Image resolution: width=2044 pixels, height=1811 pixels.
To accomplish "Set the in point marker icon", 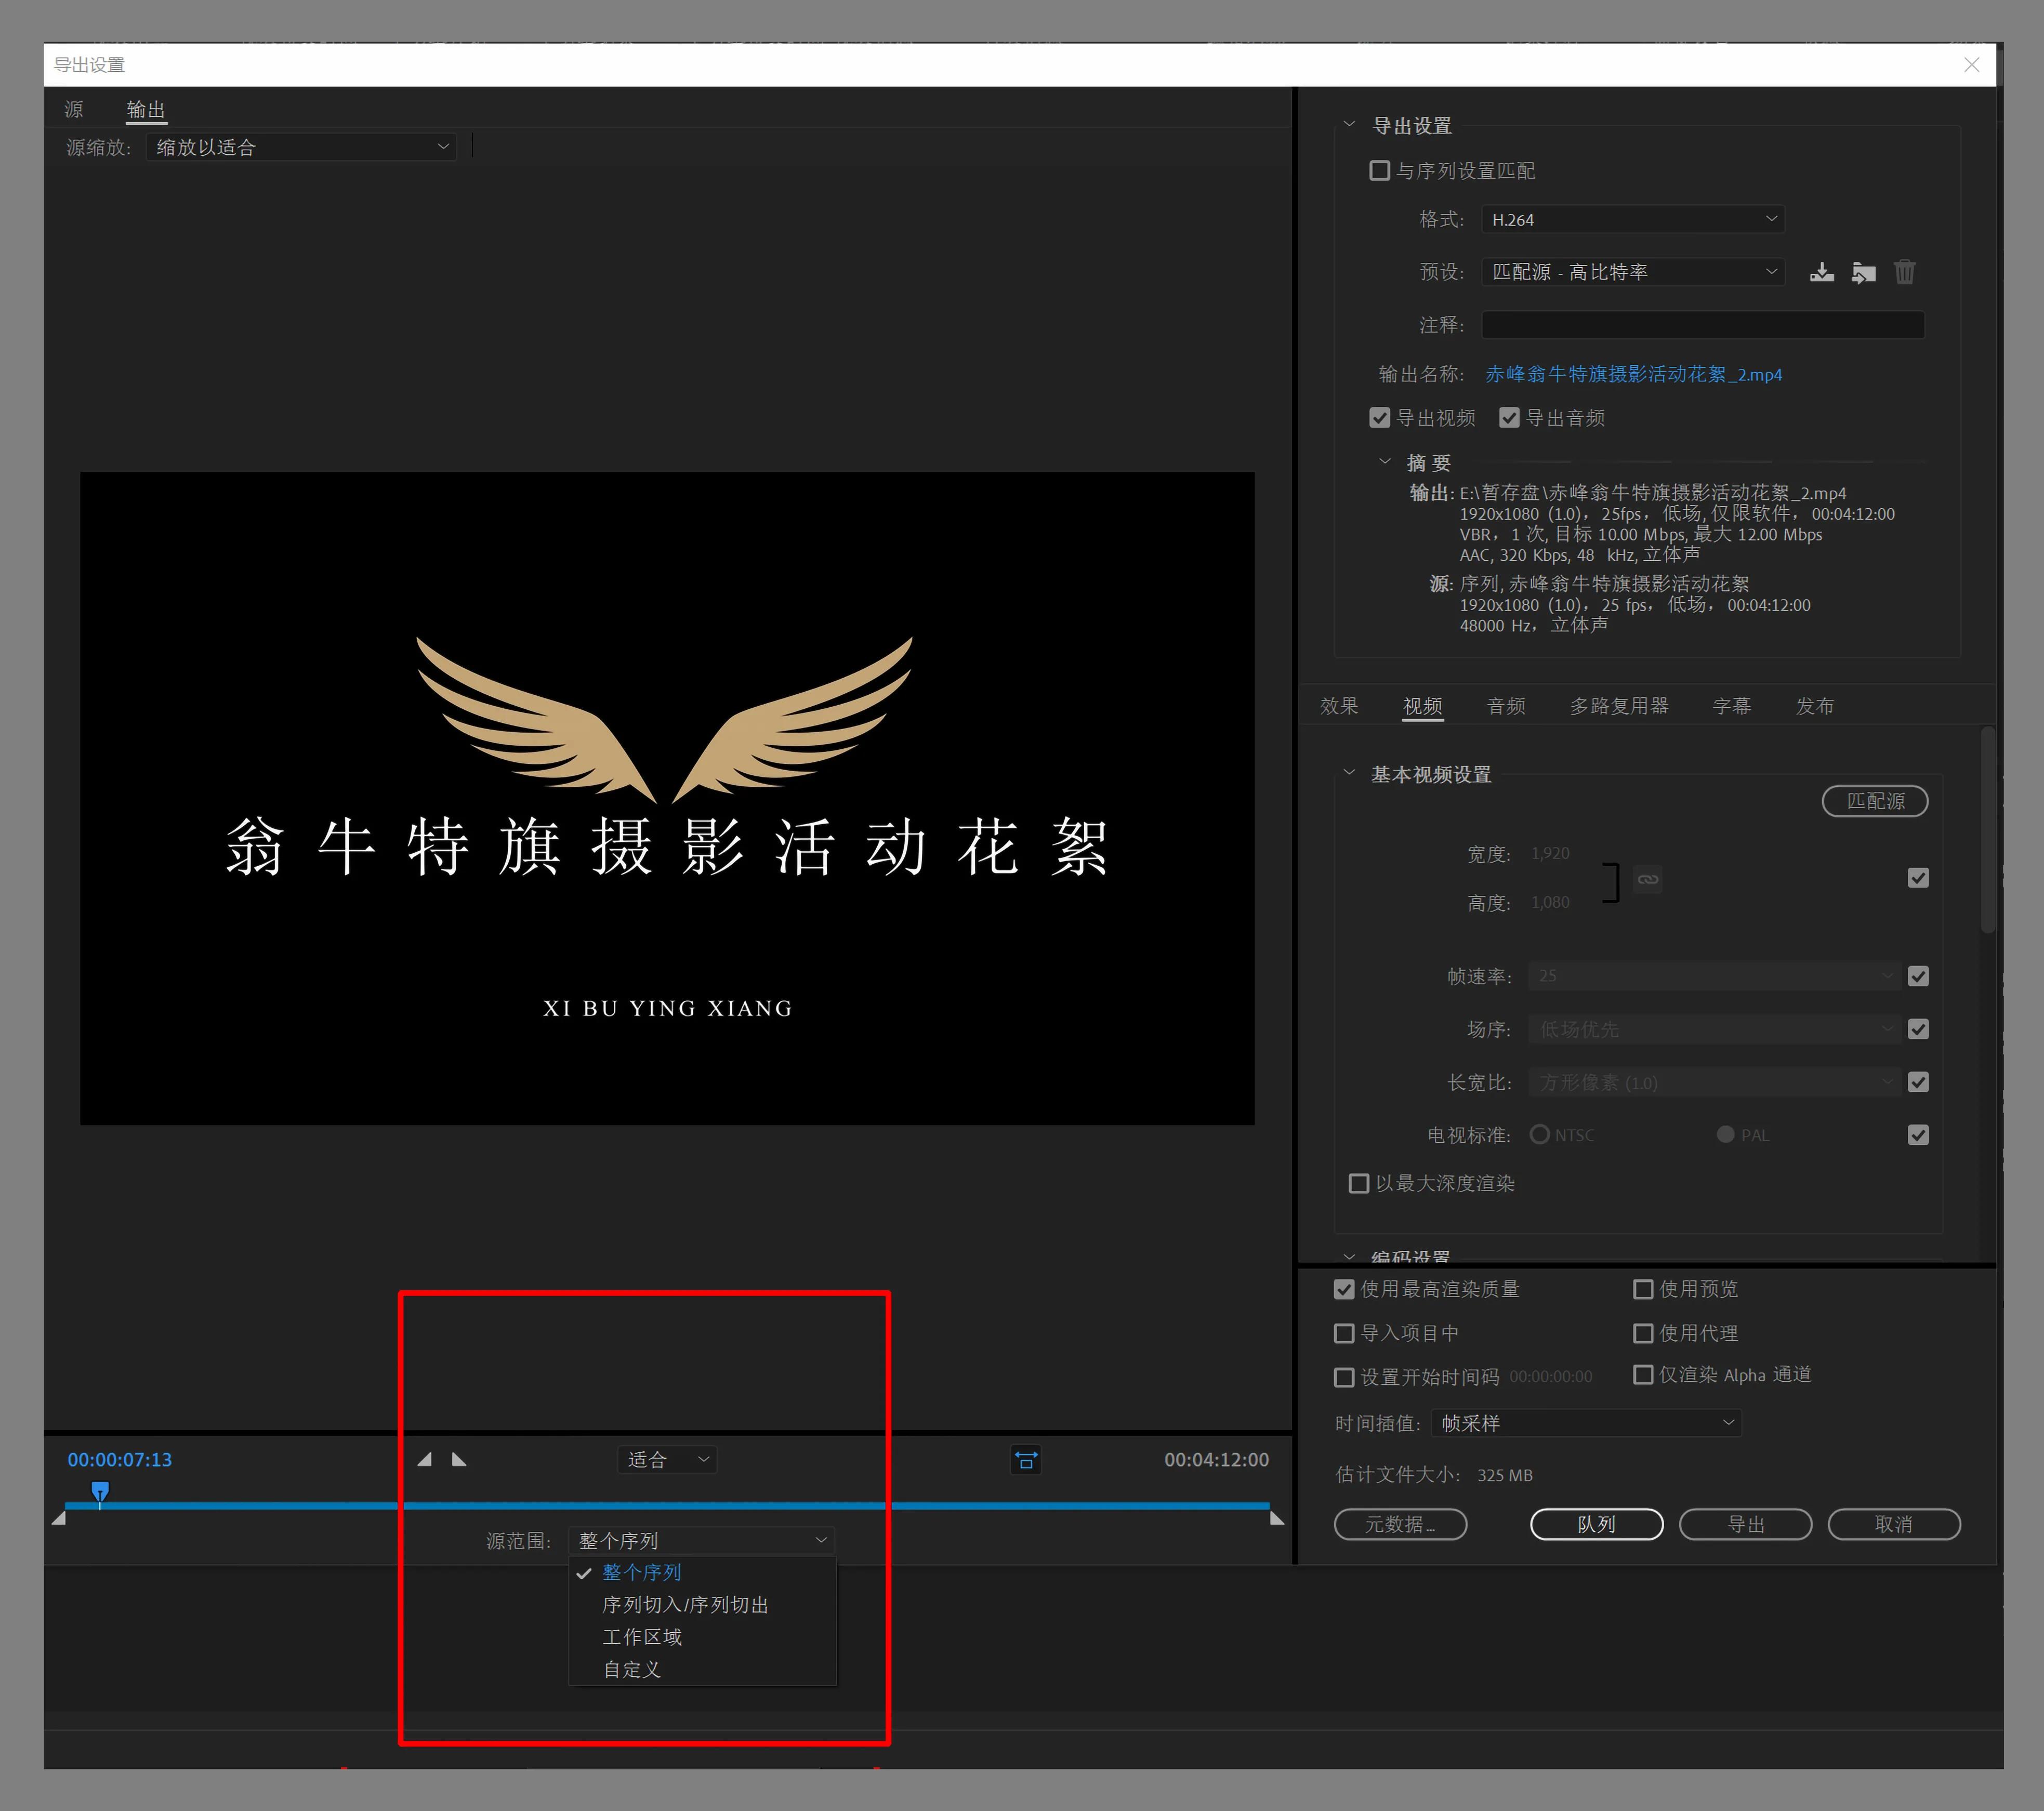I will click(x=424, y=1459).
